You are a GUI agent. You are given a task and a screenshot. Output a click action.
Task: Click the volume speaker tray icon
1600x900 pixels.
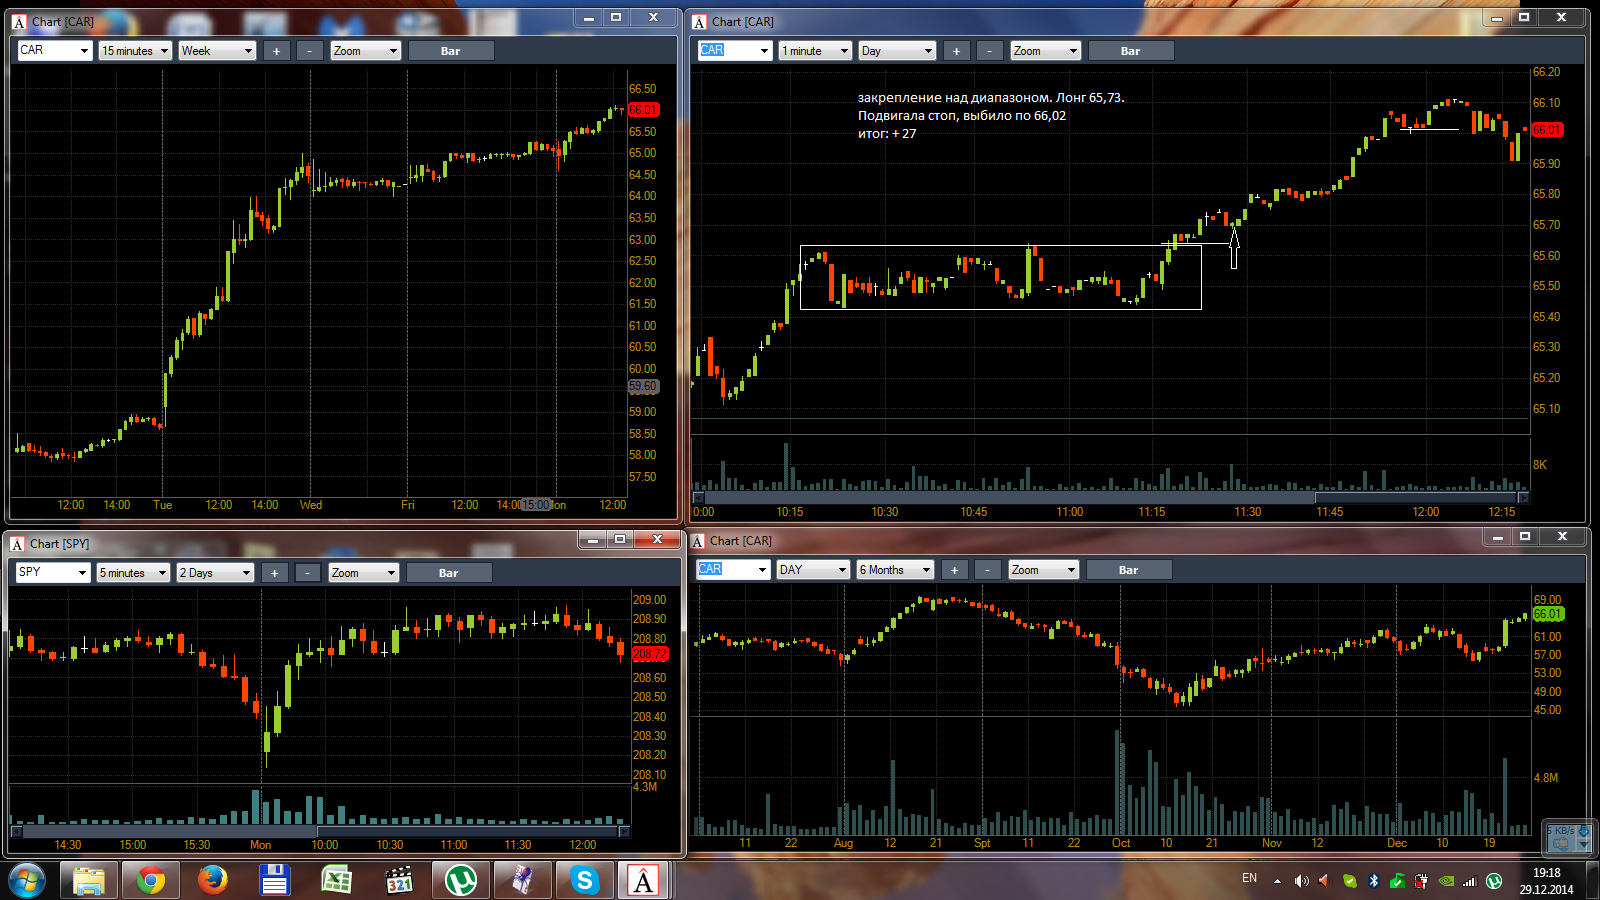coord(1301,881)
